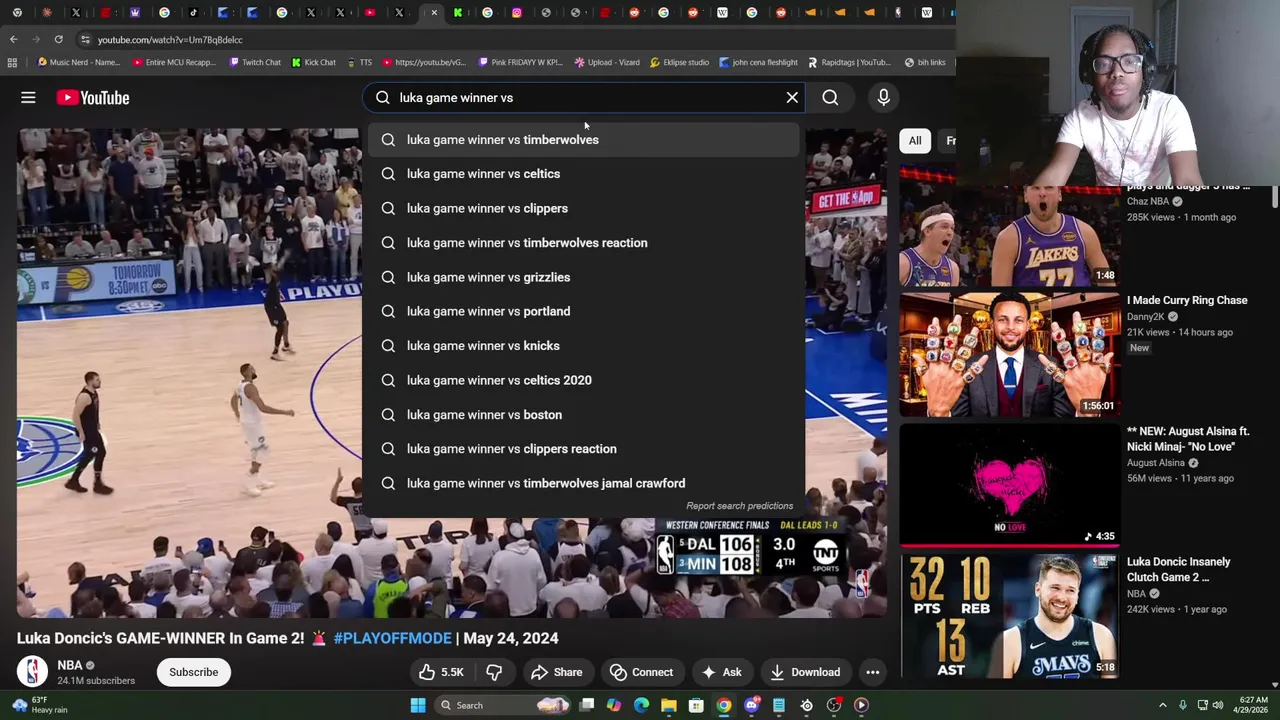Submit search with magnifier button

pos(830,98)
